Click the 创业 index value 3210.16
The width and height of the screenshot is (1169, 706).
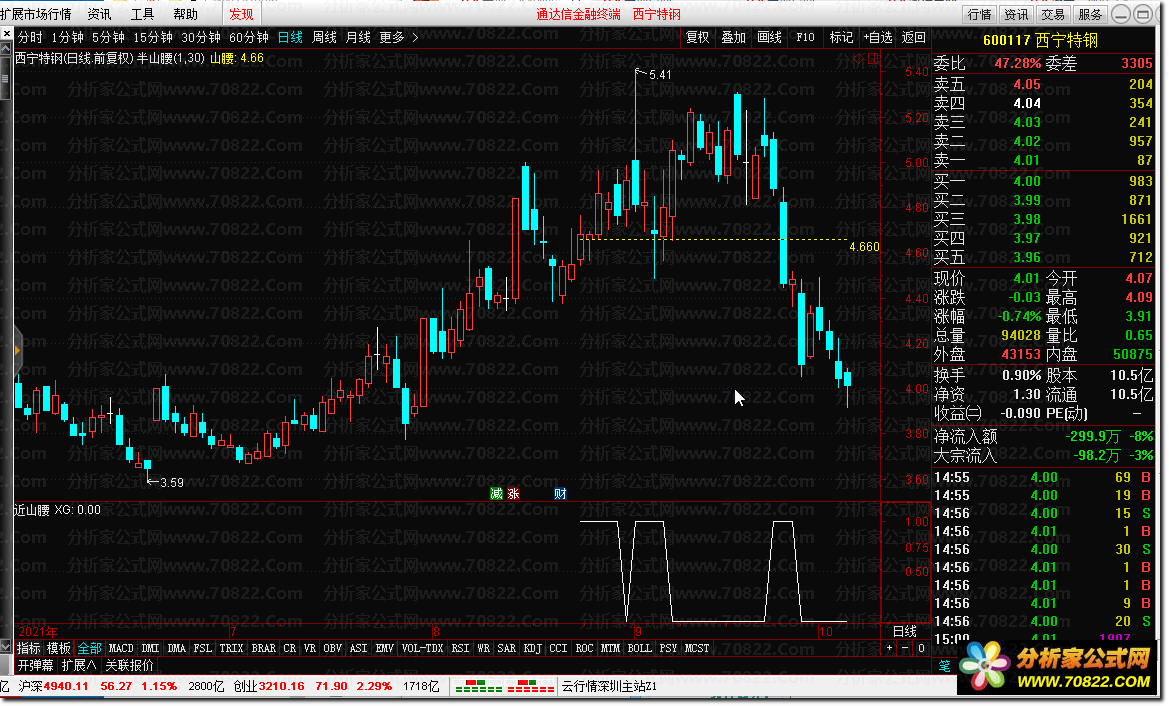pos(282,686)
